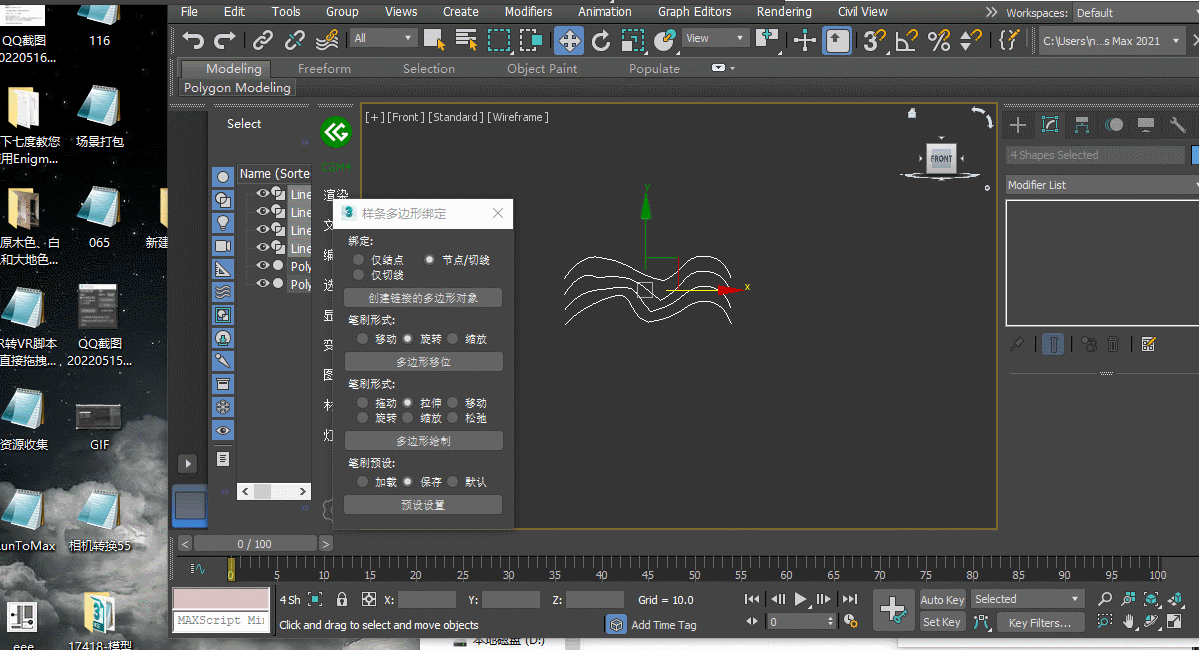Hide the first Line object via eye icon
This screenshot has height=650, width=1199.
[263, 194]
